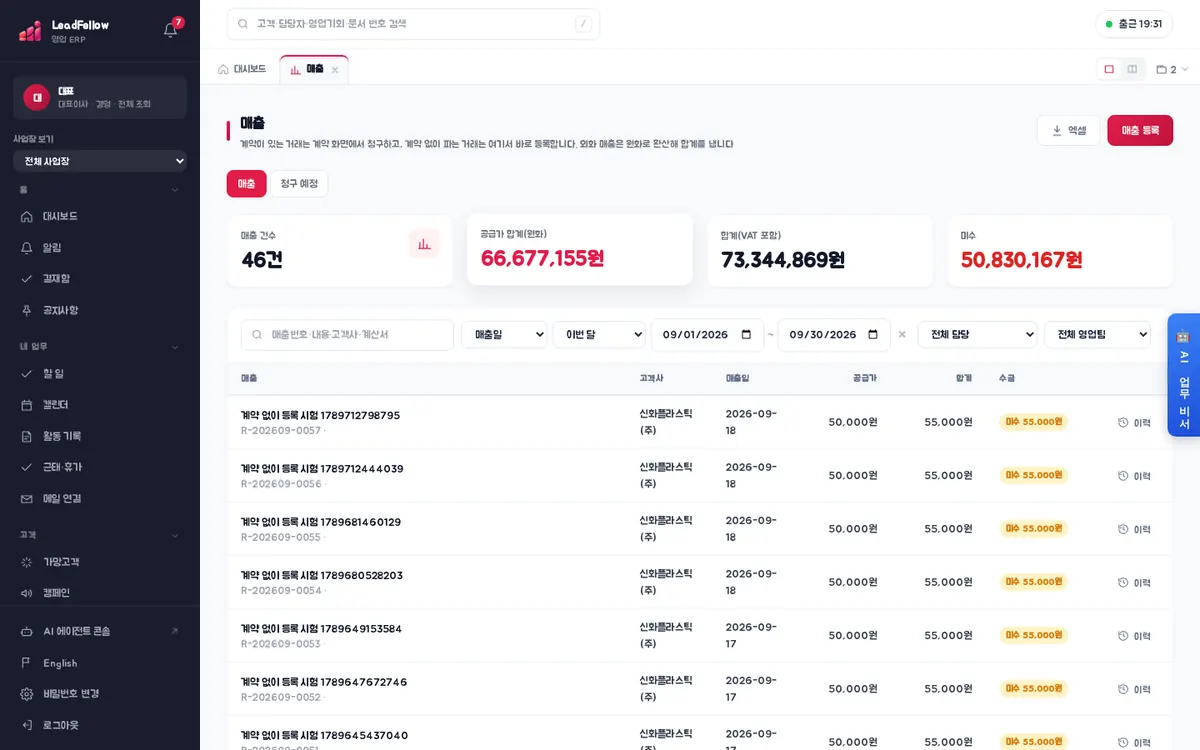This screenshot has width=1200, height=750.
Task: Click the 알림 bell icon in sidebar
Action: (27, 247)
